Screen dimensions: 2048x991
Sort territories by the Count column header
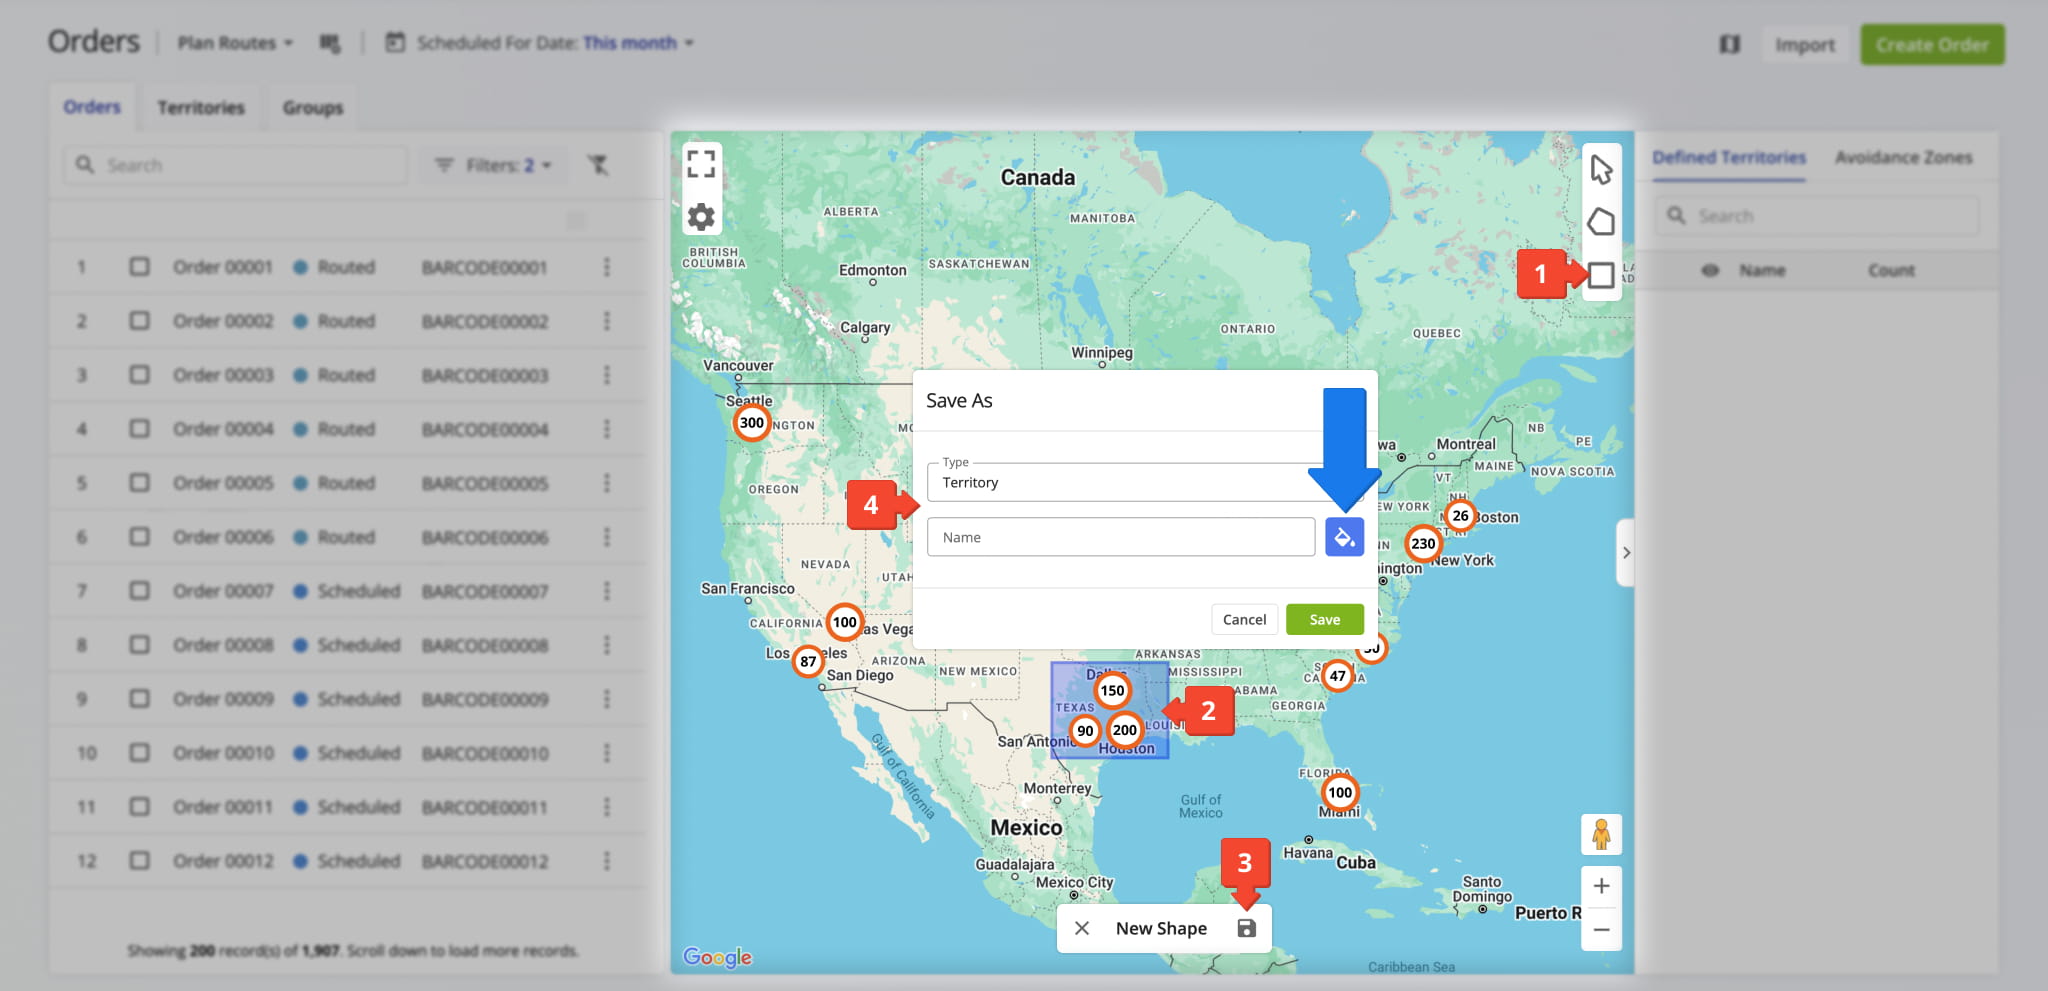click(1891, 270)
